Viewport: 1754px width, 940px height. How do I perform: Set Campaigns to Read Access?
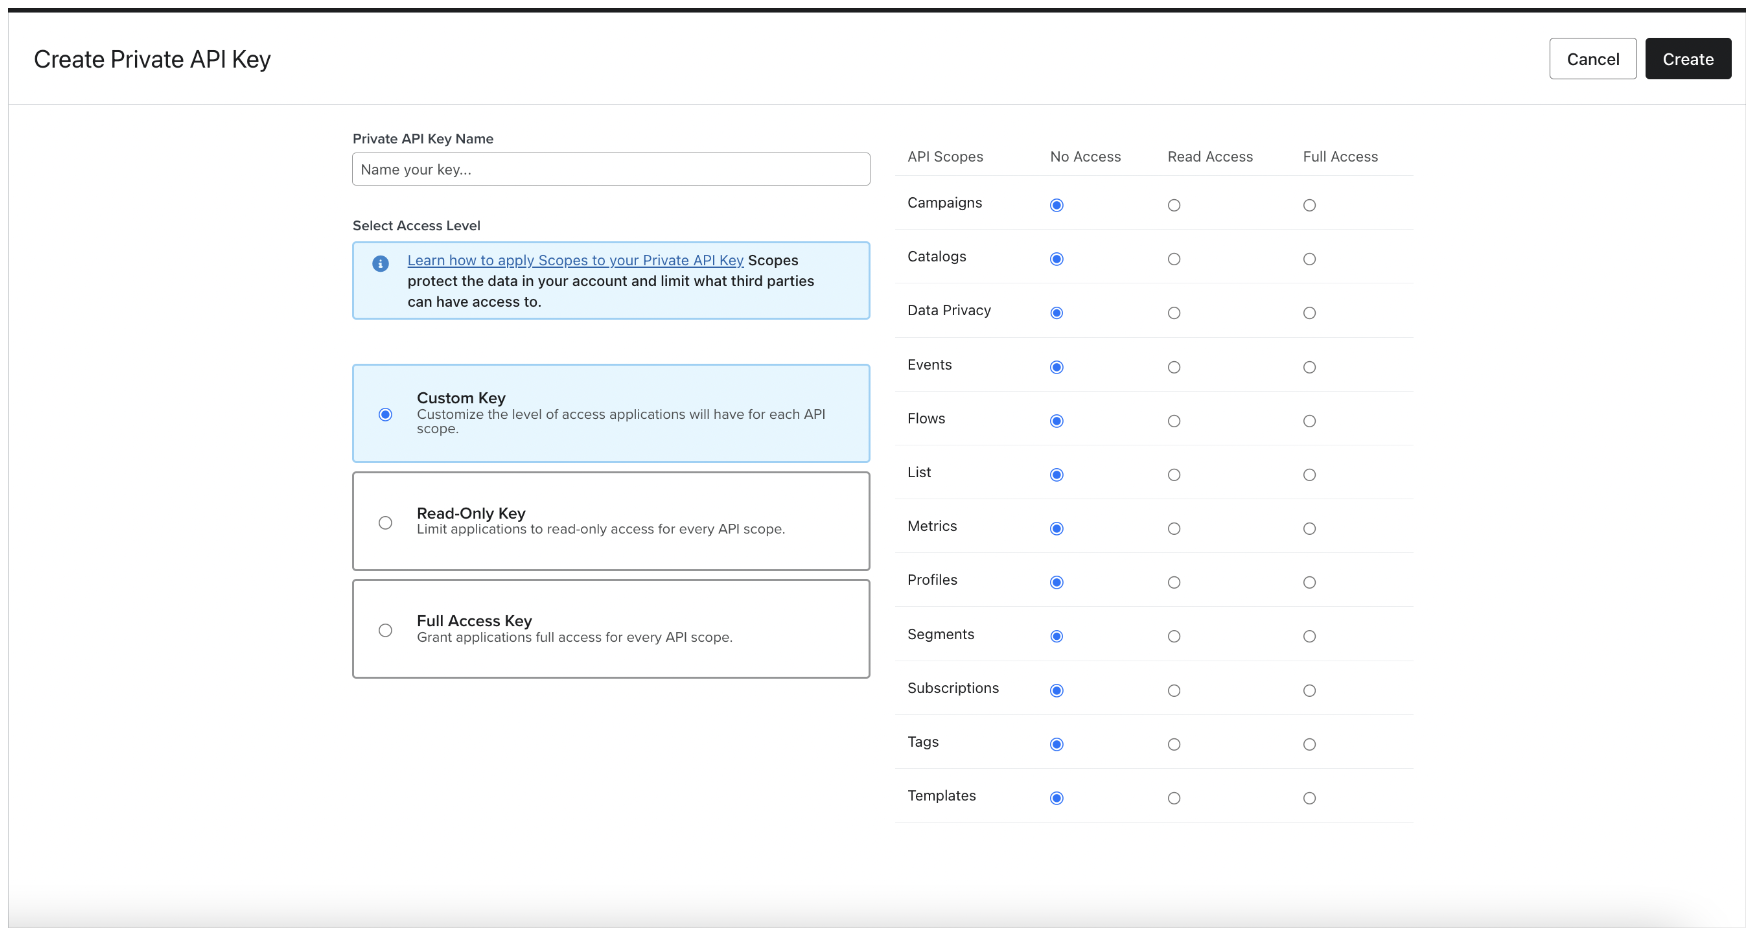1174,206
